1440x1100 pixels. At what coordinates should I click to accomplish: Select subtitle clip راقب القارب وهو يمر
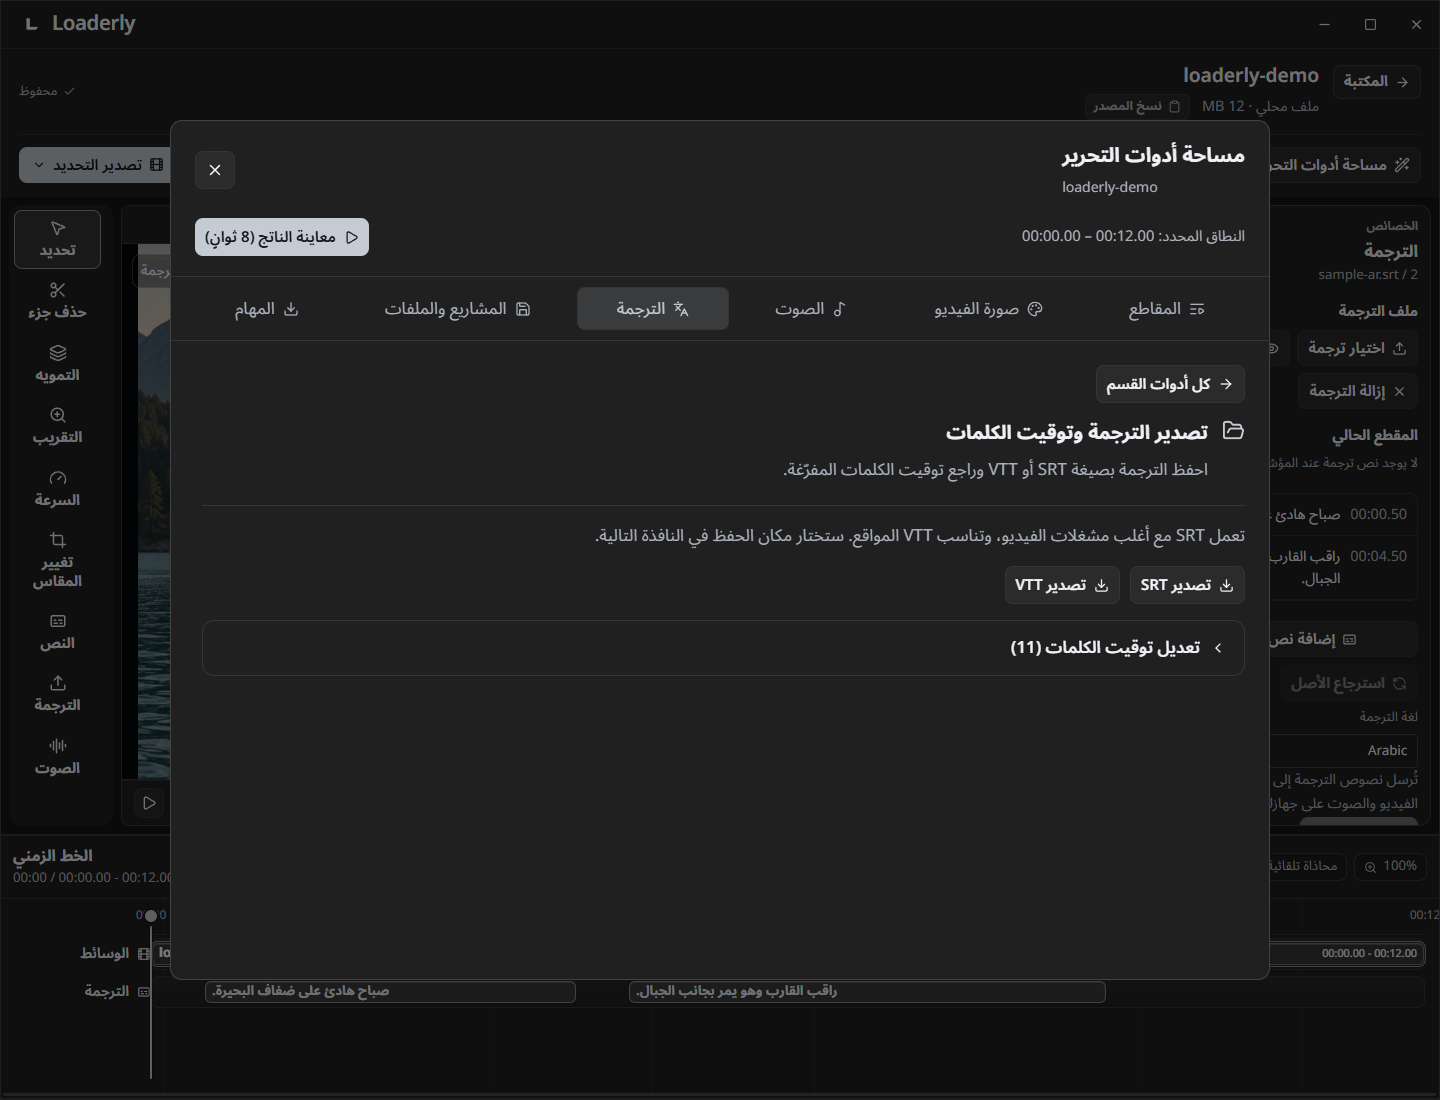867,991
